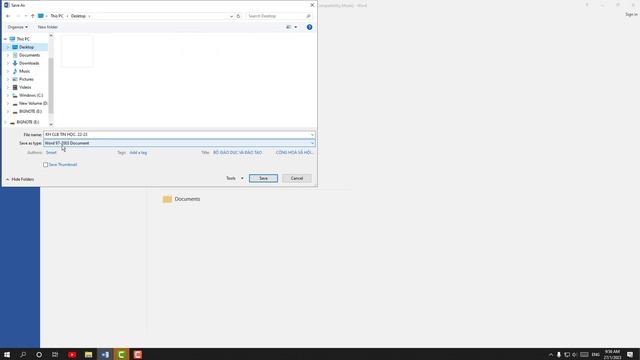Image resolution: width=640 pixels, height=360 pixels.
Task: Refresh the Desktop folder listing
Action: point(238,16)
